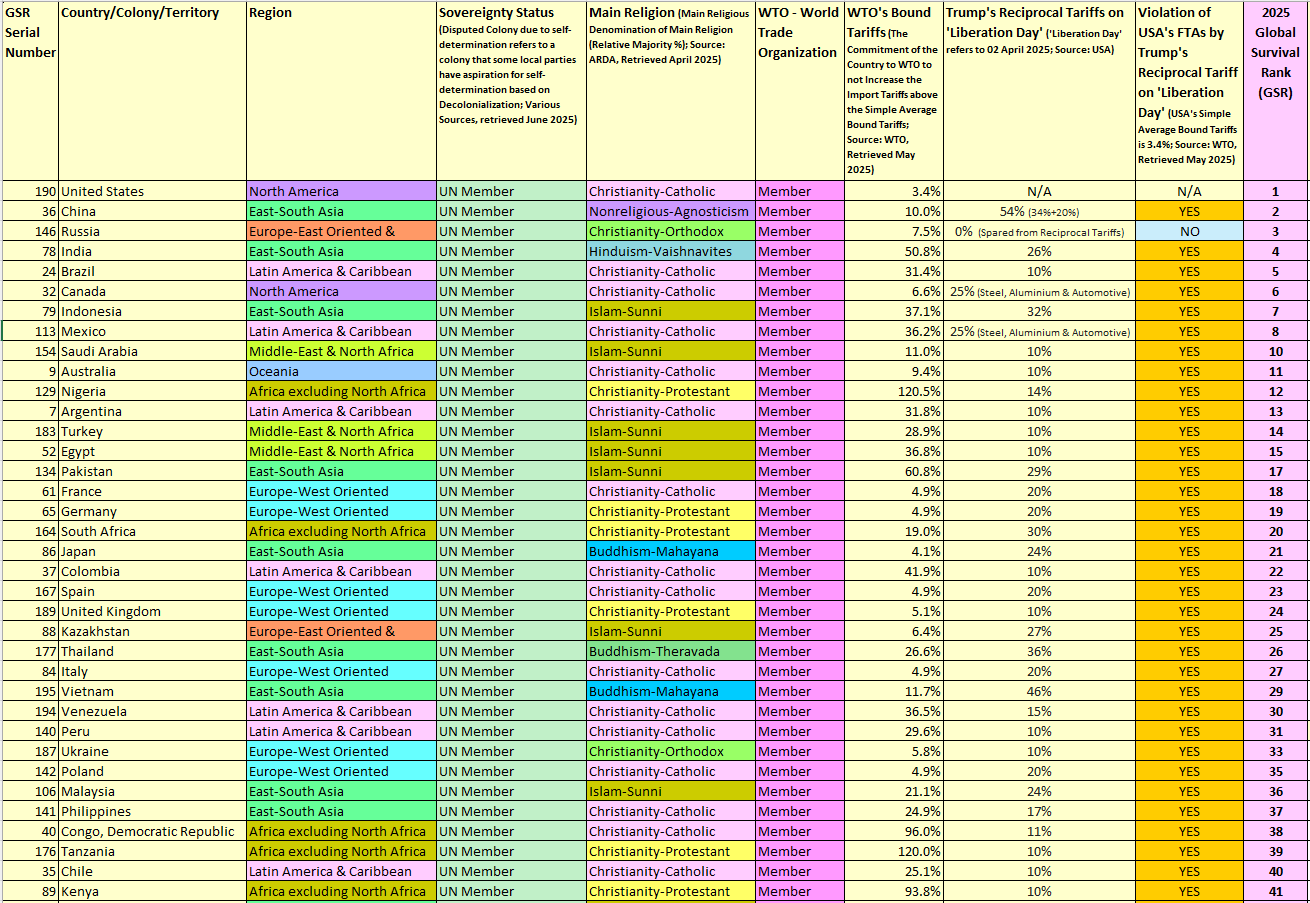Screen dimensions: 1310x903
Task: Select Peru's '29.6%' bound tariff cell
Action: (893, 731)
